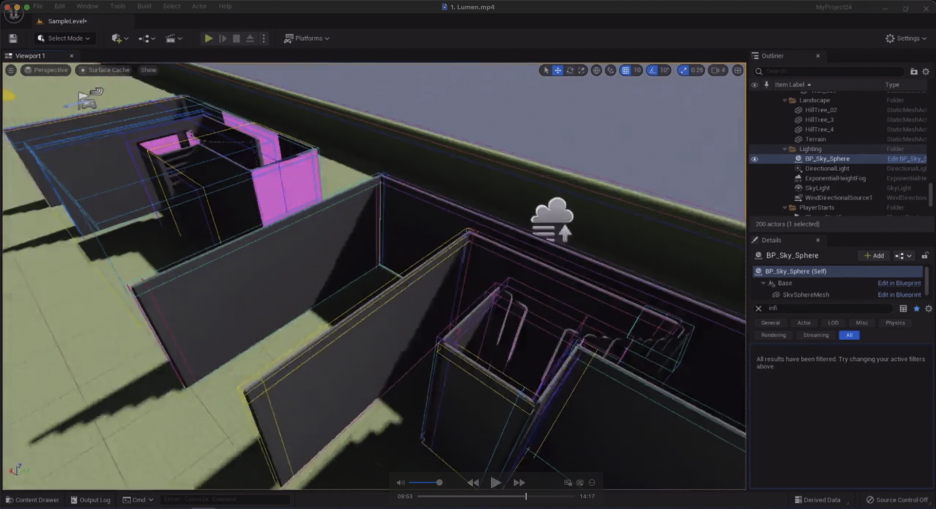
Task: Click the Add component button
Action: (874, 255)
